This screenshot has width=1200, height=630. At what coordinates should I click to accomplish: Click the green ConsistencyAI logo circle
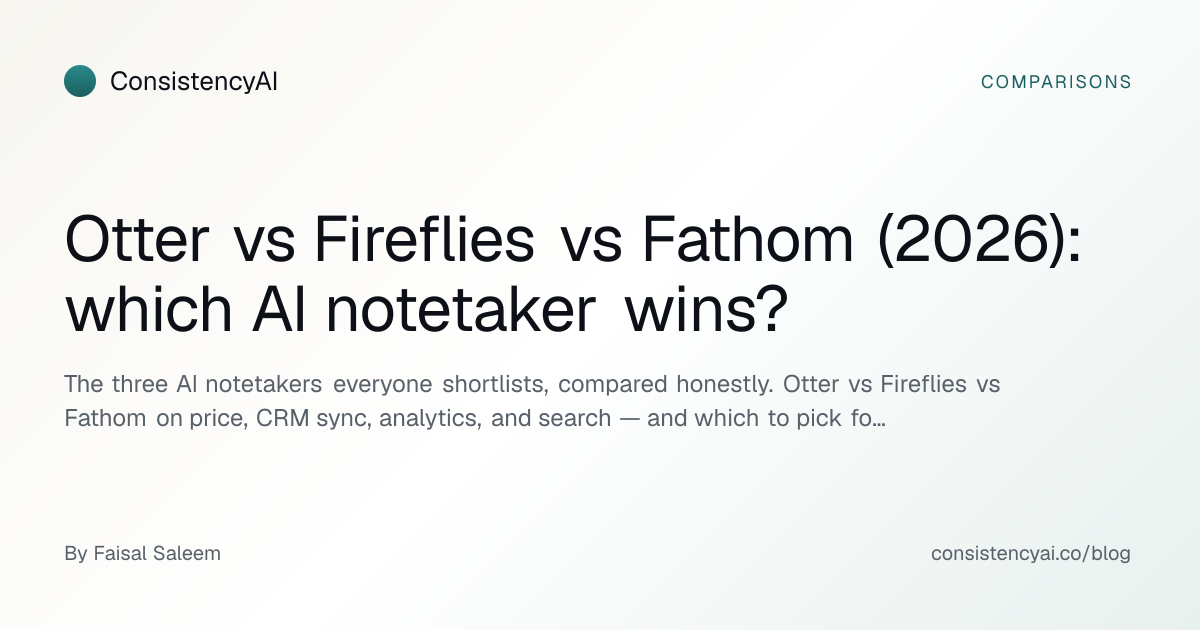pos(80,81)
